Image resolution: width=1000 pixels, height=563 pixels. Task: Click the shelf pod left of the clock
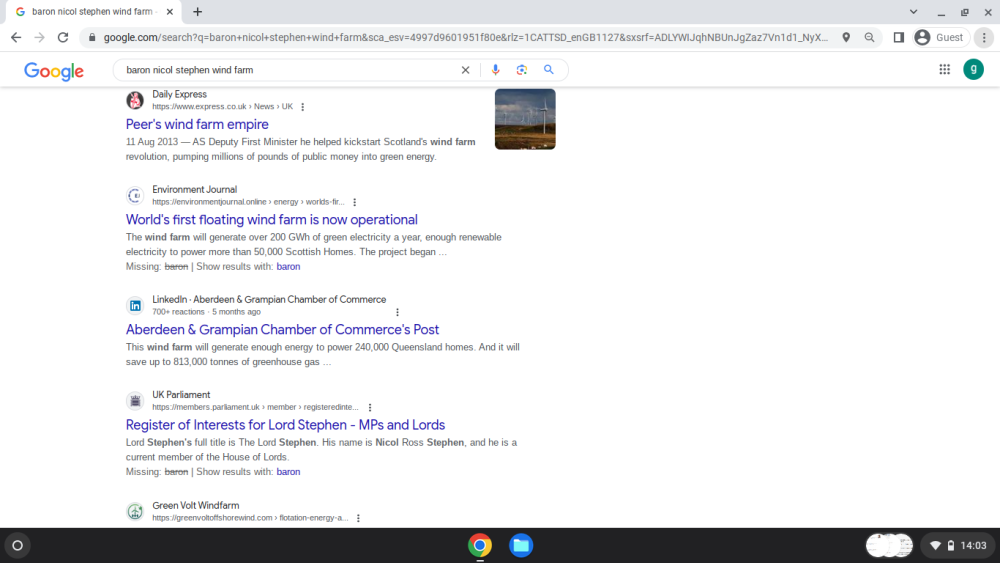889,545
